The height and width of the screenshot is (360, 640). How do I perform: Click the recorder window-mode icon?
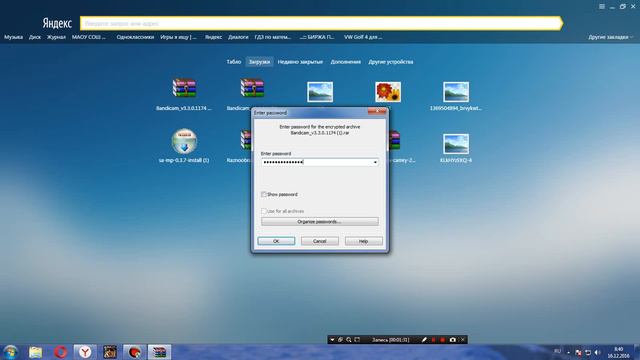(x=340, y=340)
